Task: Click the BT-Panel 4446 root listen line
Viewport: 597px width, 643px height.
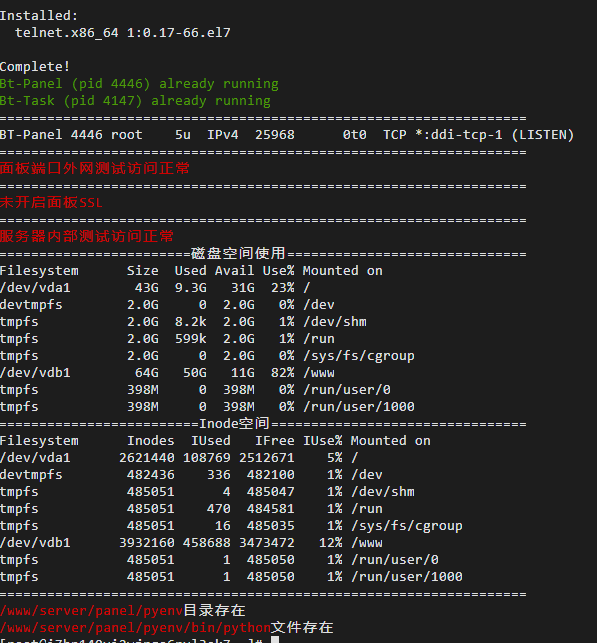Action: pyautogui.click(x=287, y=135)
